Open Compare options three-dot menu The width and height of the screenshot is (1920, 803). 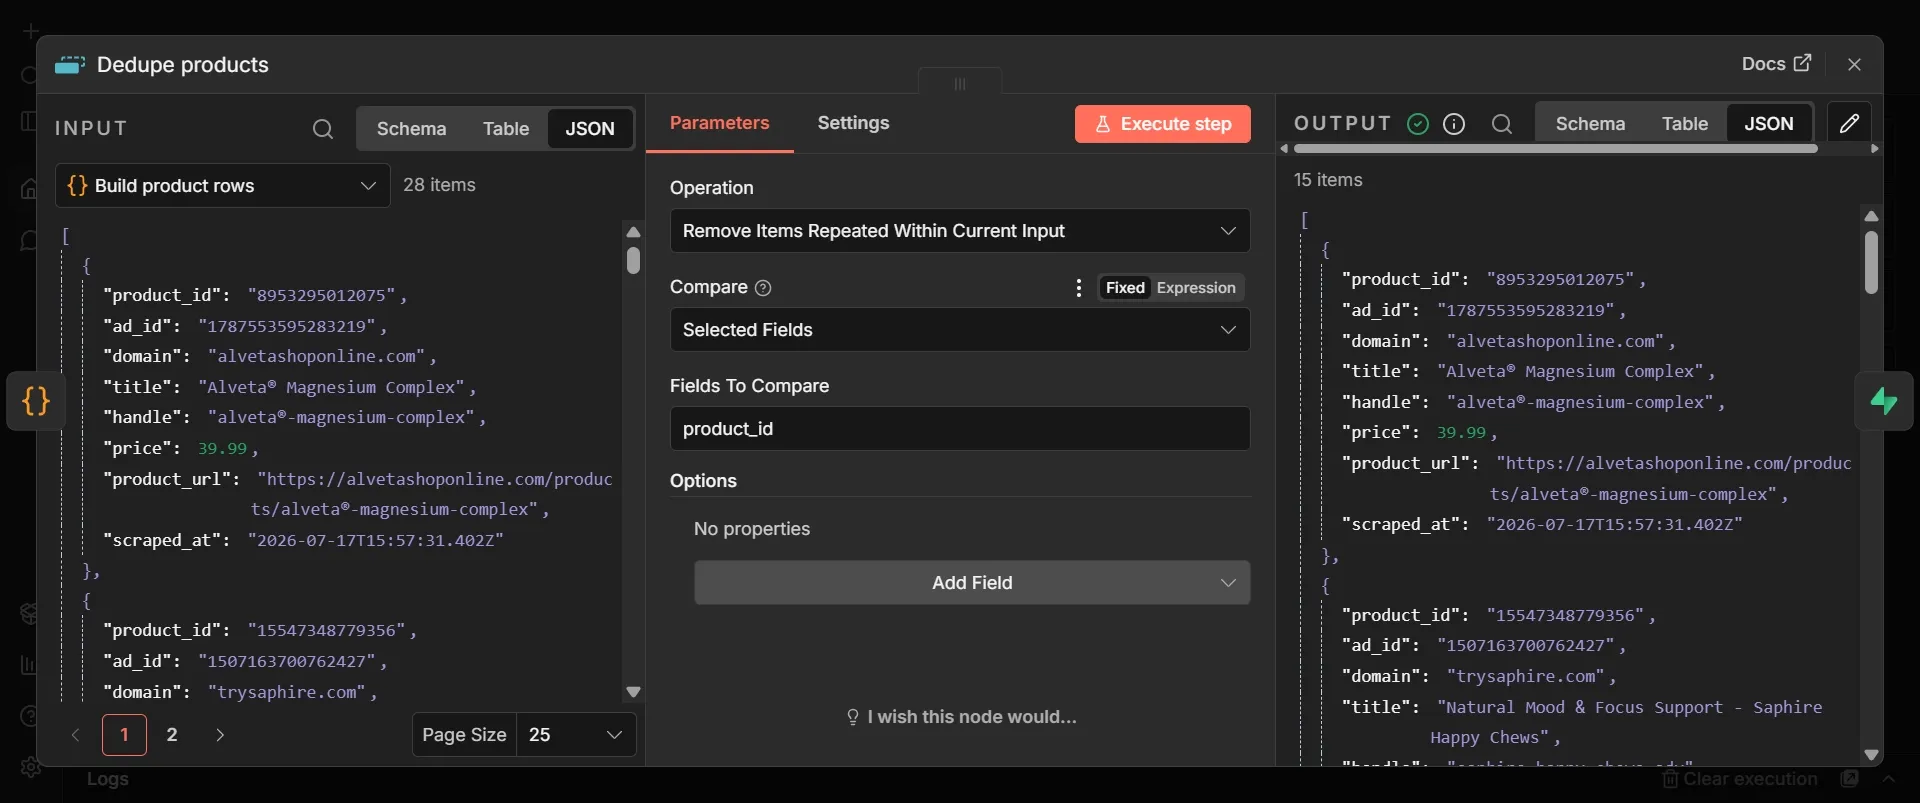coord(1078,288)
